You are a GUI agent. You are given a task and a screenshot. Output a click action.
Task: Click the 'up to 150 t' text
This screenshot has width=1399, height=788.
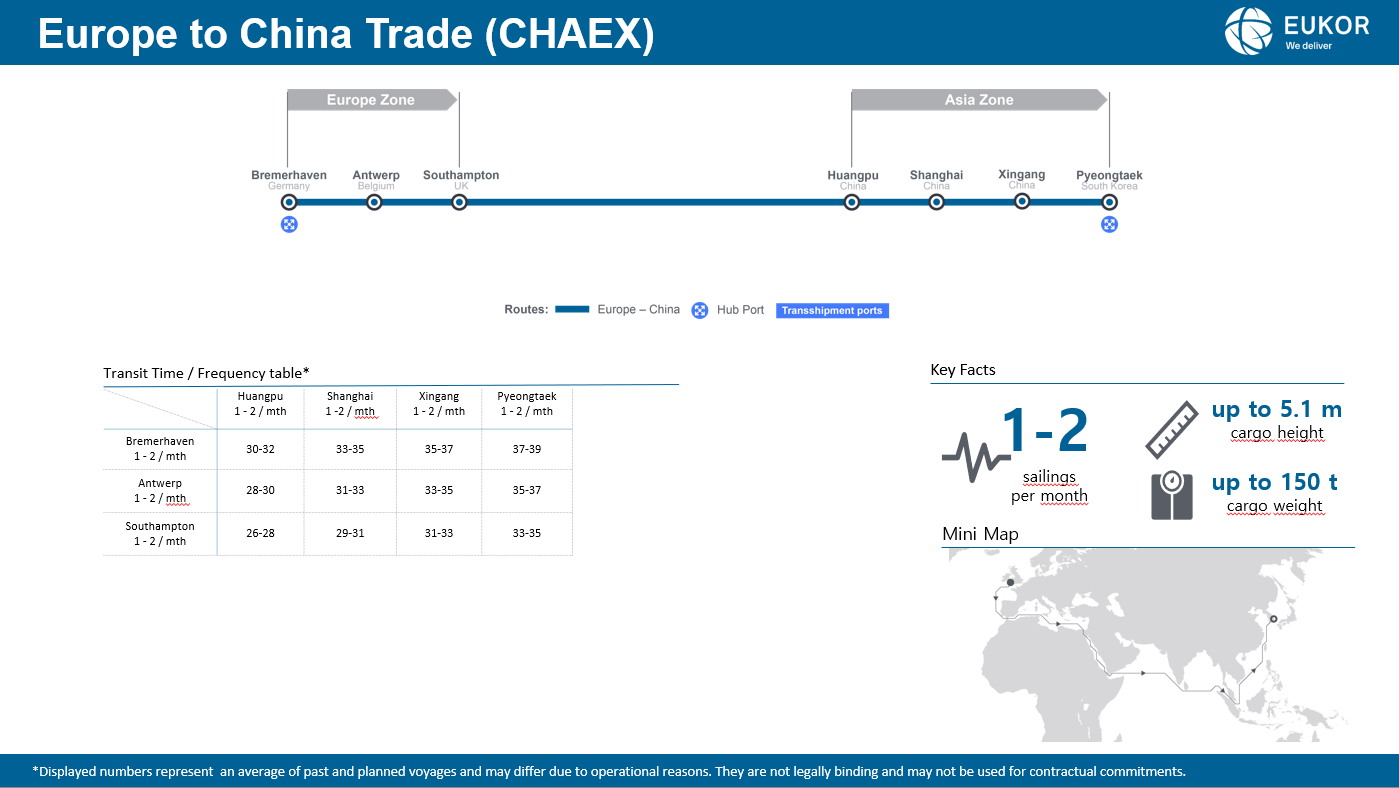pos(1275,482)
